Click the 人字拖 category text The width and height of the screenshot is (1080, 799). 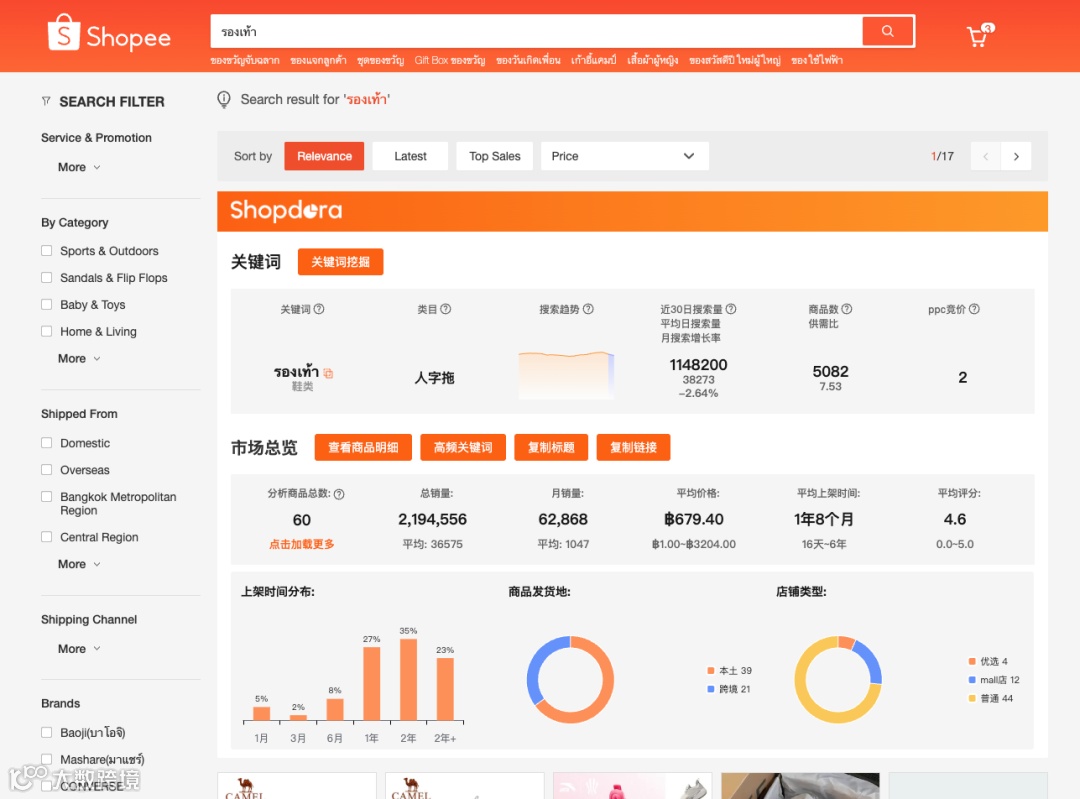coord(434,377)
